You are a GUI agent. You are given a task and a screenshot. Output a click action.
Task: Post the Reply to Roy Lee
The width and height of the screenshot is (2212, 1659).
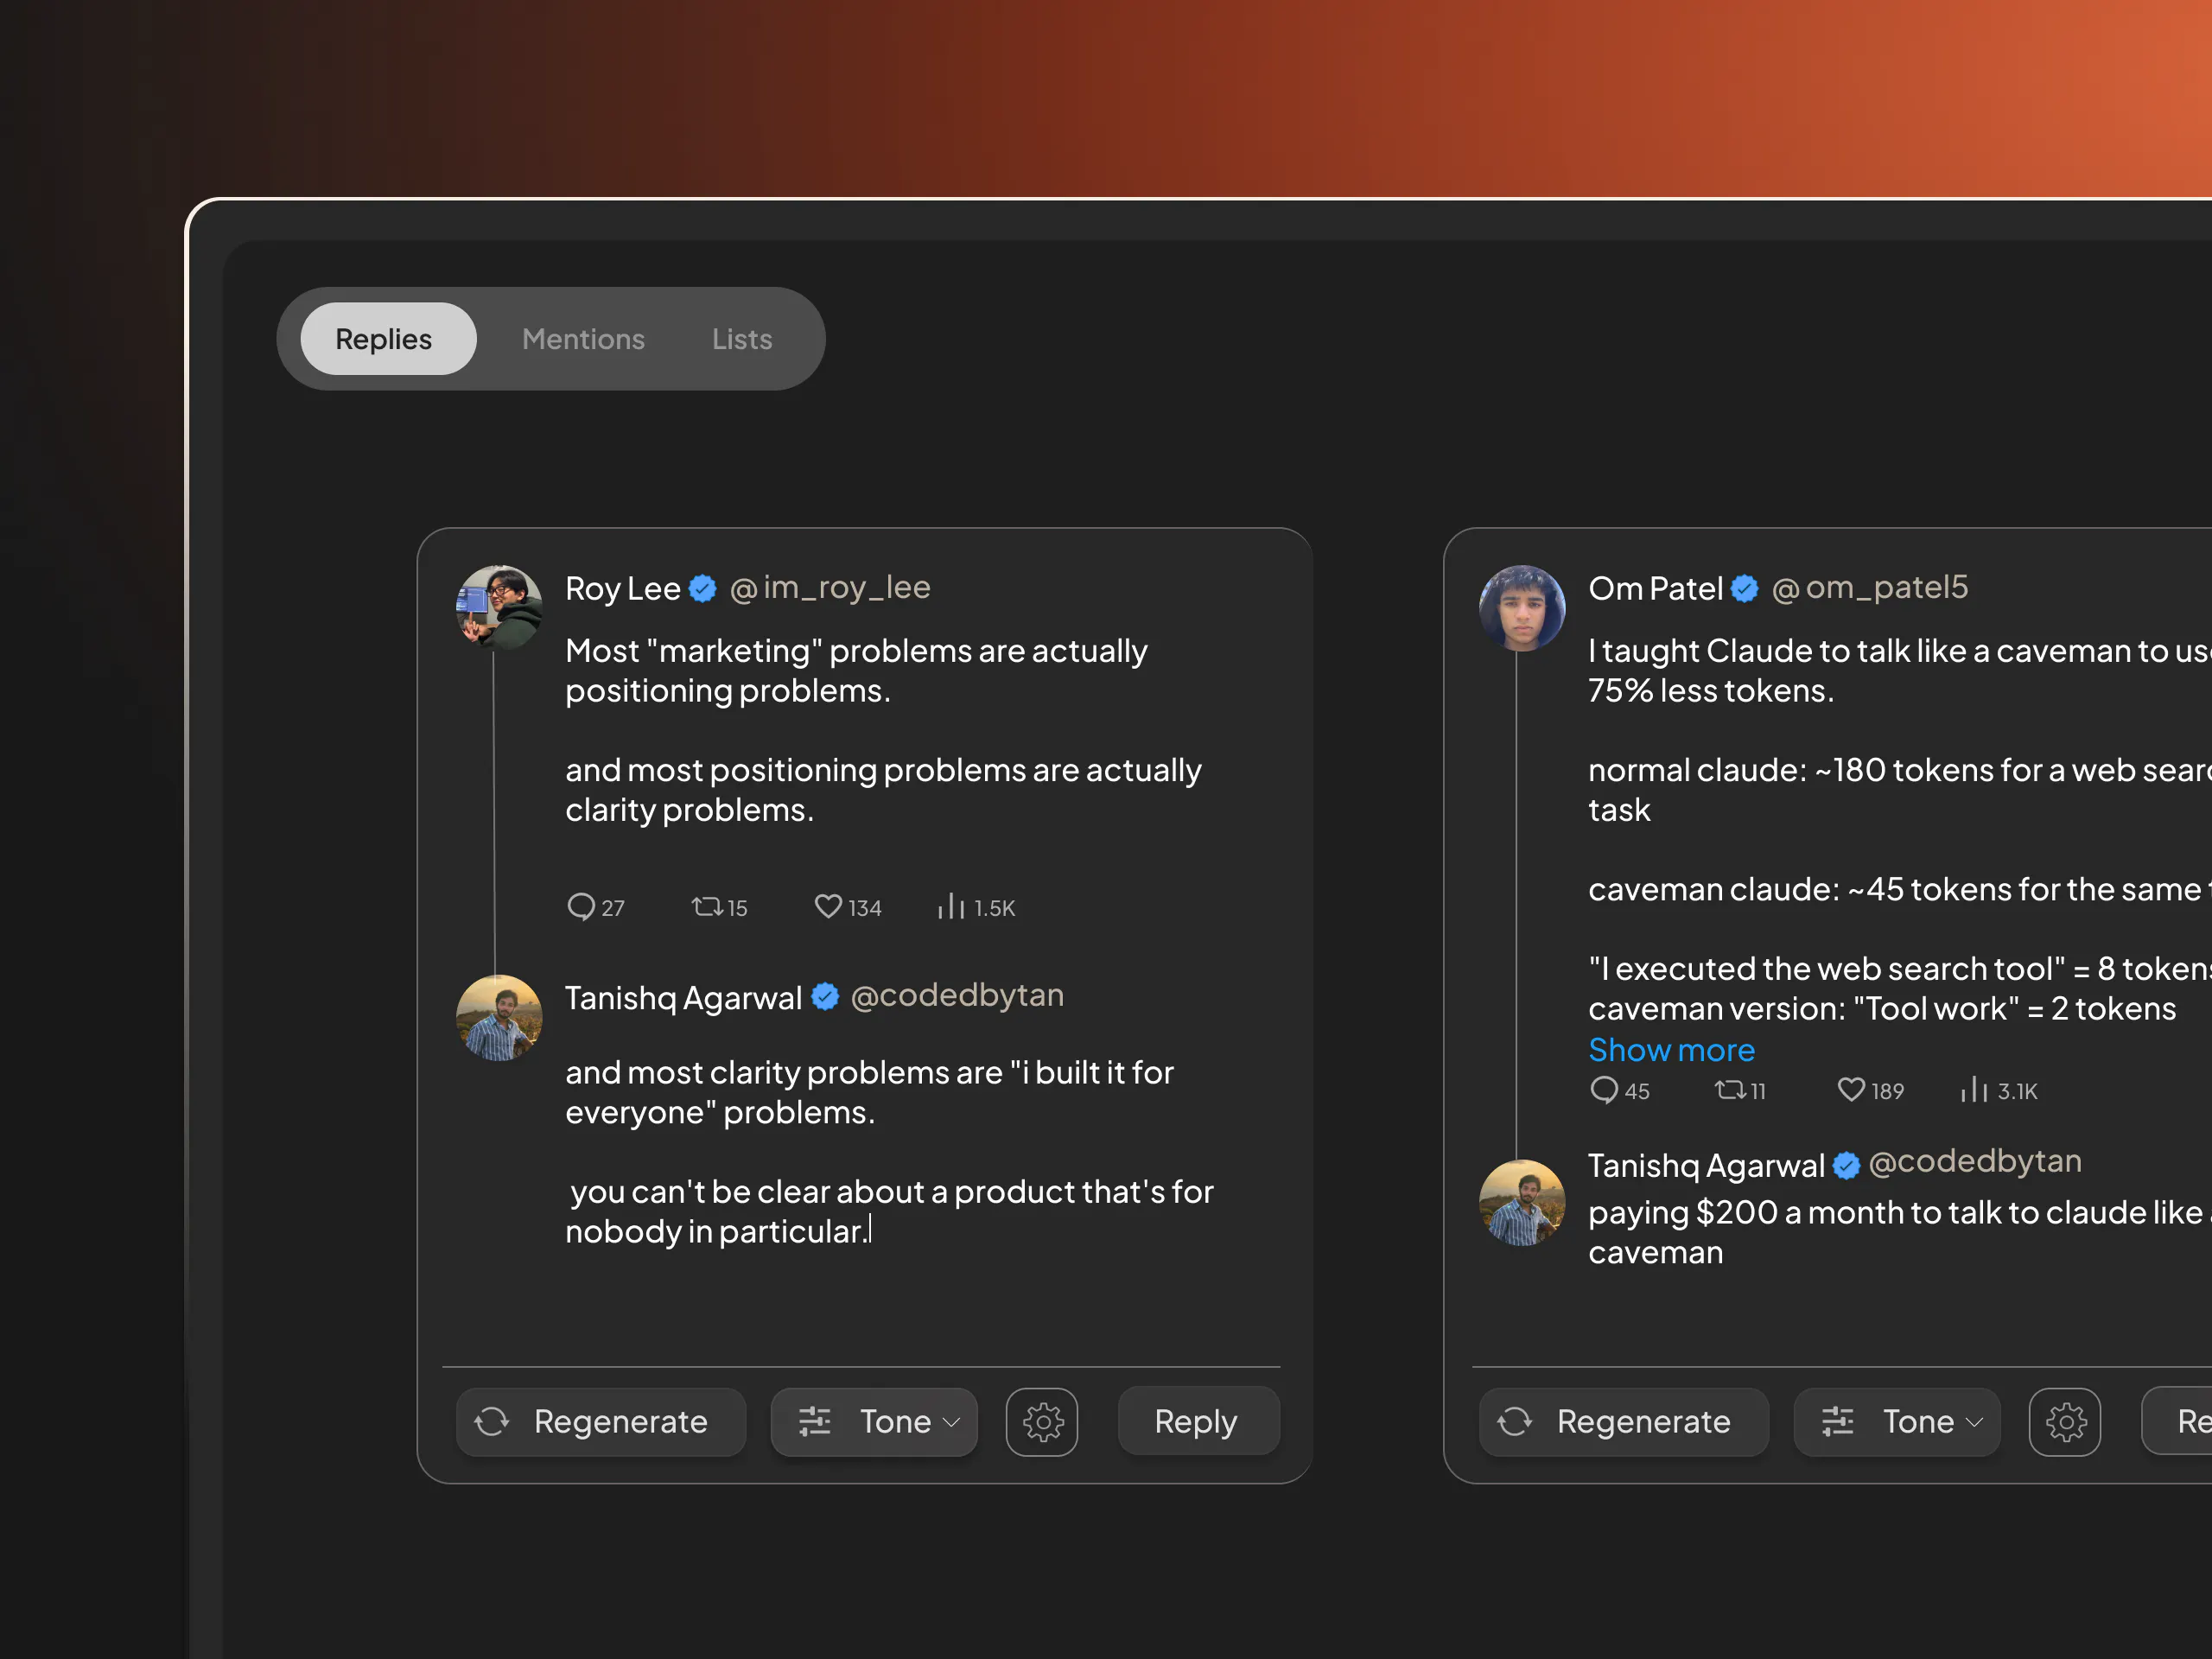[x=1199, y=1422]
